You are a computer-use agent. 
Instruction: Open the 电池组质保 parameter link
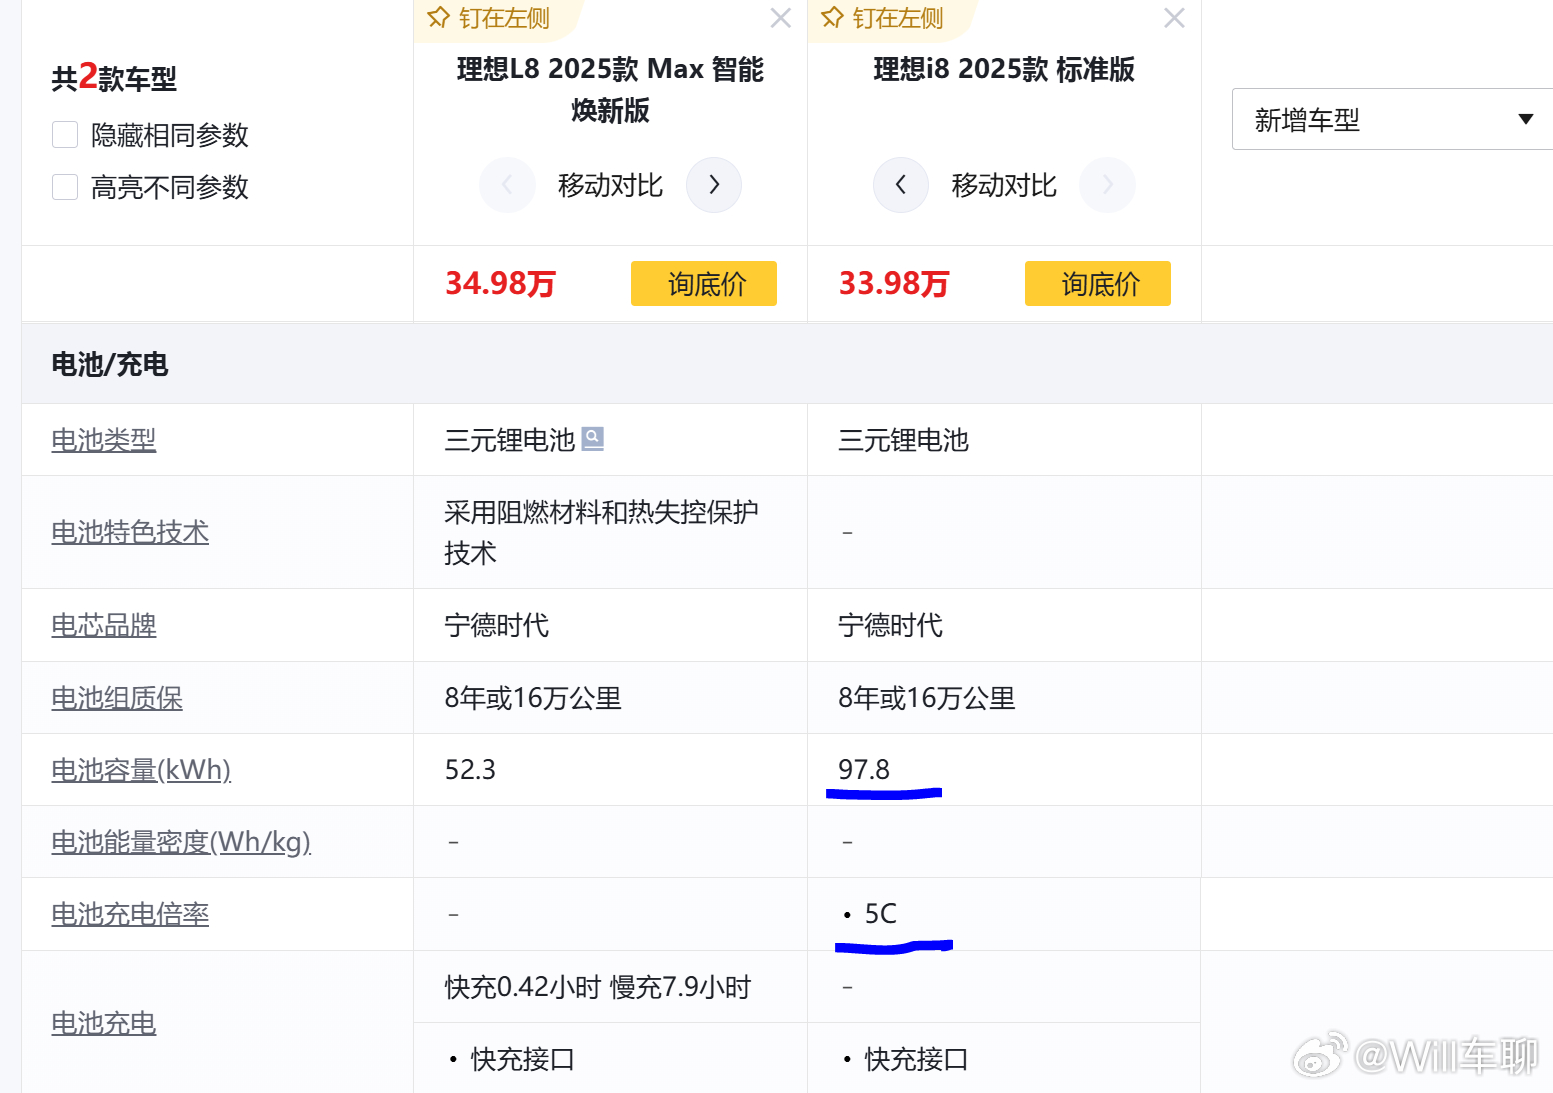pyautogui.click(x=117, y=698)
